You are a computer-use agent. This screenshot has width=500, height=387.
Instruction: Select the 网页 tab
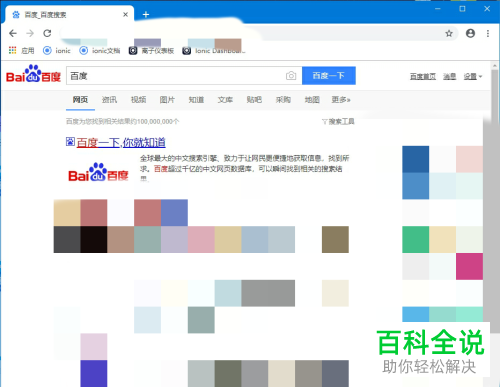click(x=80, y=100)
